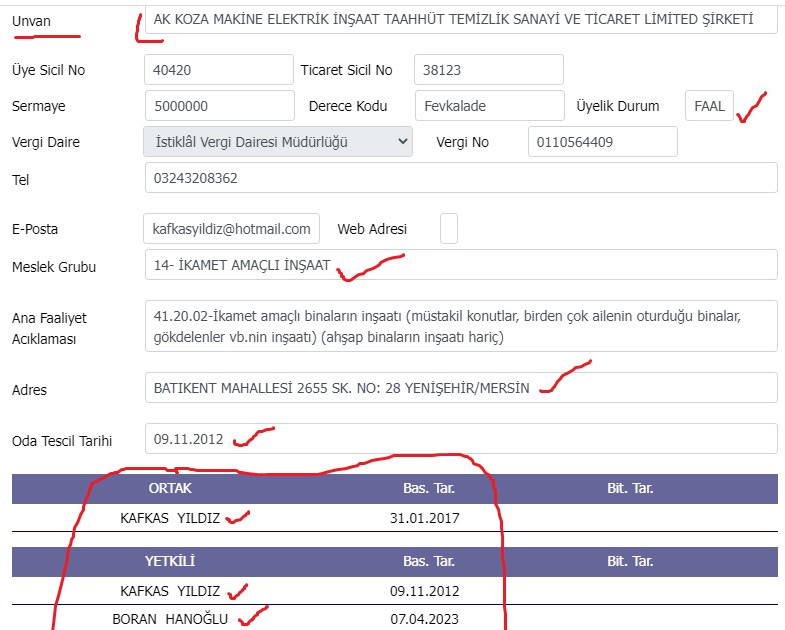Click Bas. Tar. header in YETKİLİ table
The height and width of the screenshot is (630, 785).
(x=429, y=561)
